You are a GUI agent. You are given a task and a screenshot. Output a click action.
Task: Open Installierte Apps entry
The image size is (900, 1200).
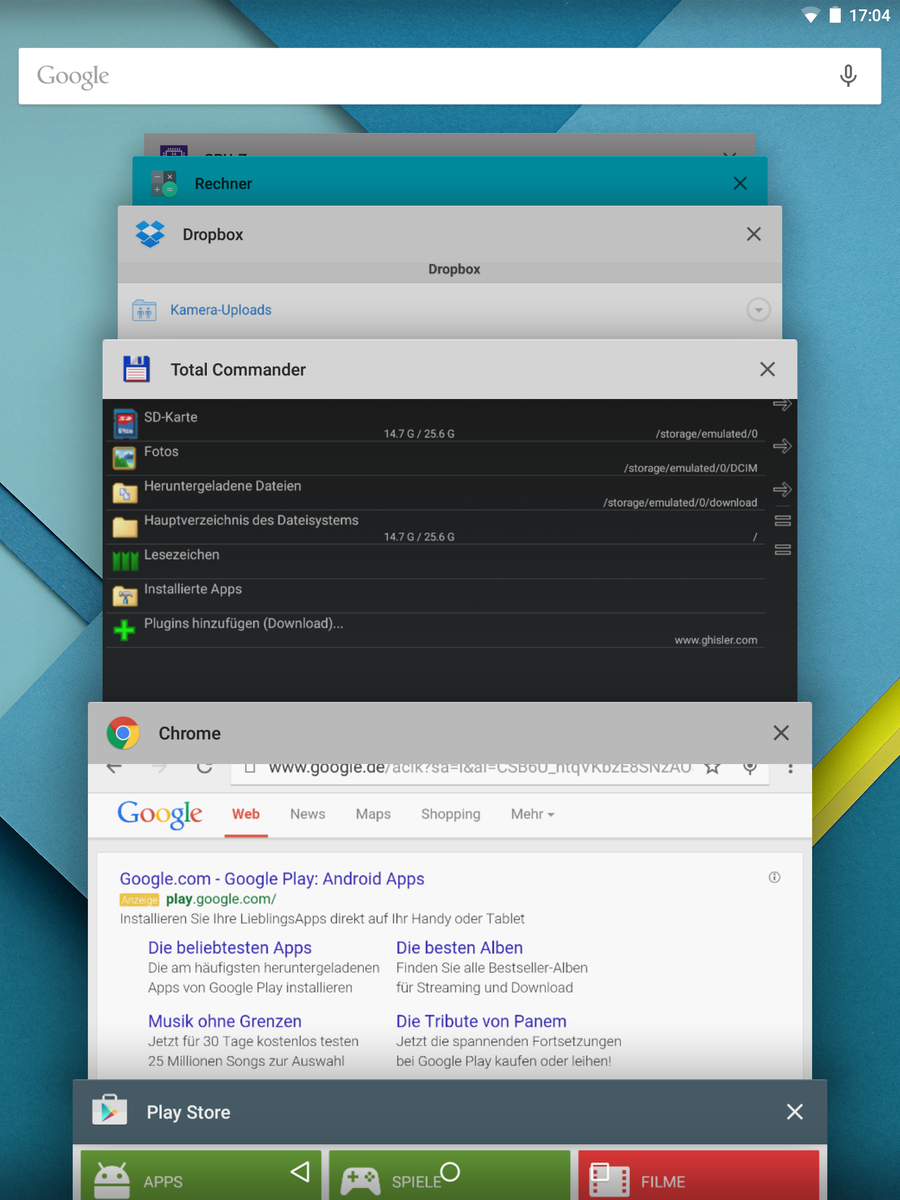click(435, 596)
